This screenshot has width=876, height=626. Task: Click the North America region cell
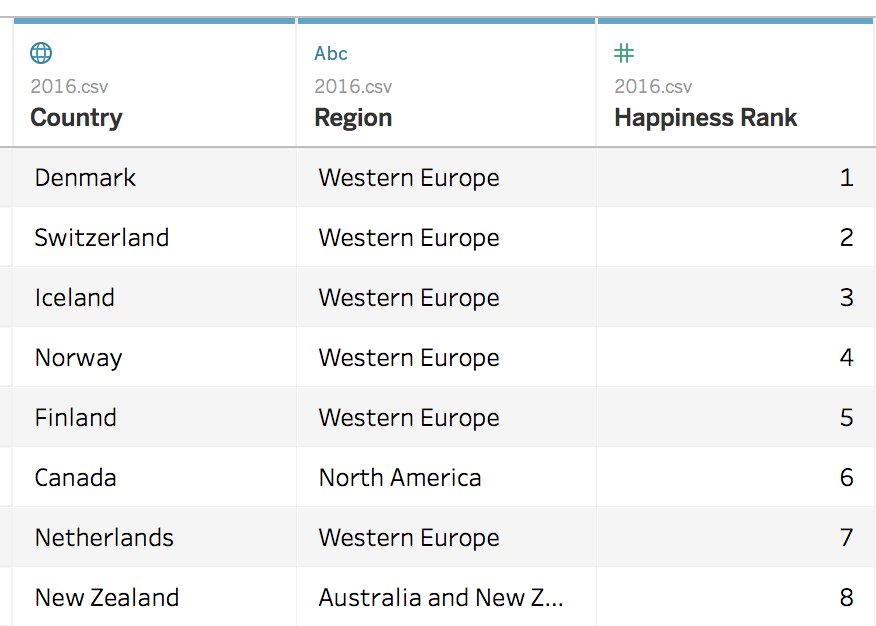coord(400,478)
